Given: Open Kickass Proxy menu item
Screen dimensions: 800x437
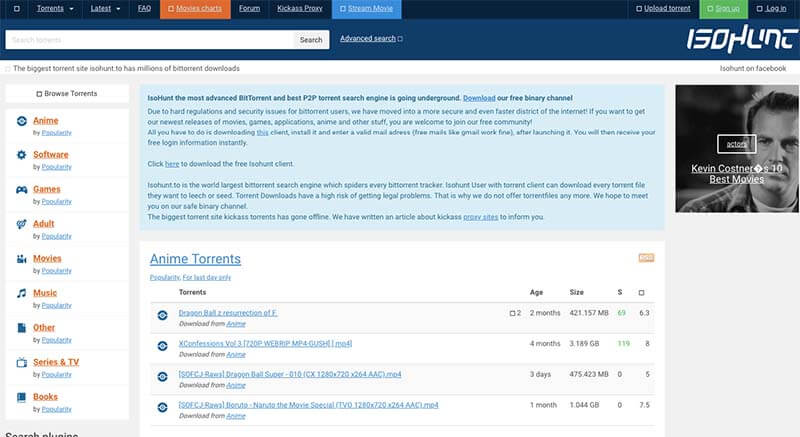Looking at the screenshot, I should 300,9.
